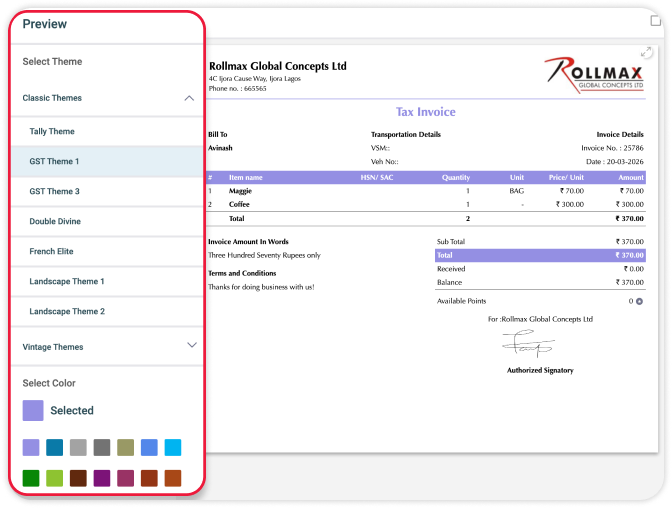Viewport: 672px width, 508px height.
Task: Click the currently selected lavender color box
Action: pos(33,410)
